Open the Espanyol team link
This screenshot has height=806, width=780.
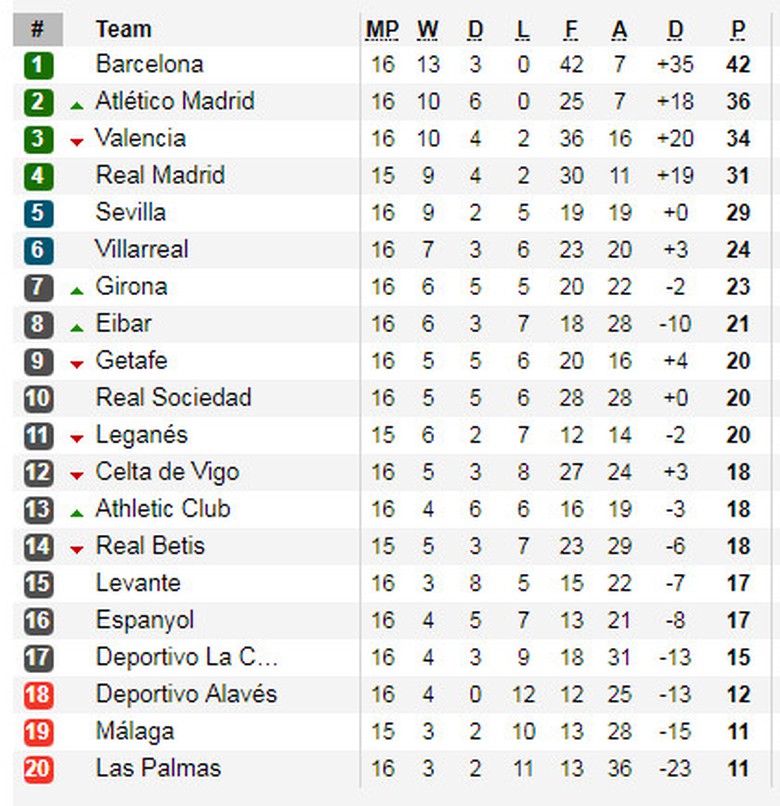(x=145, y=620)
